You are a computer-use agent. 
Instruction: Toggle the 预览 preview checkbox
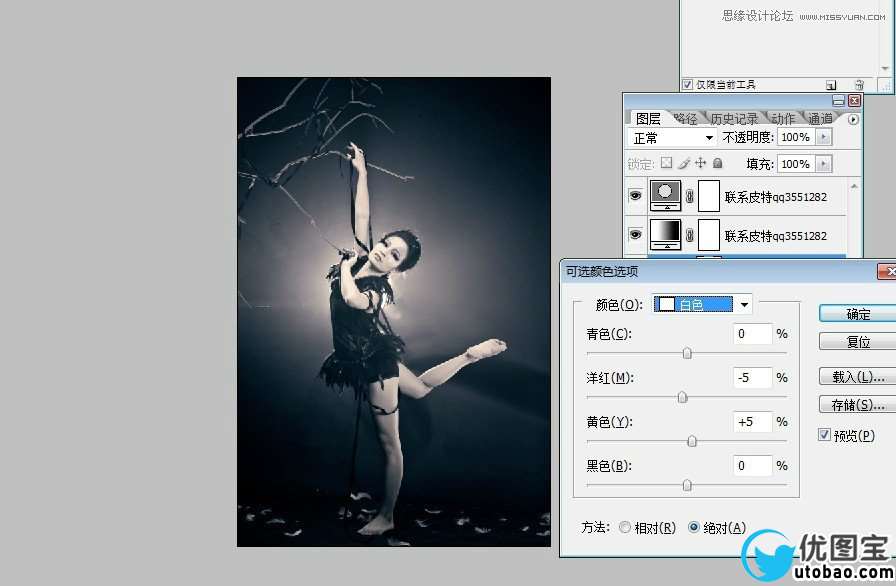tap(824, 435)
